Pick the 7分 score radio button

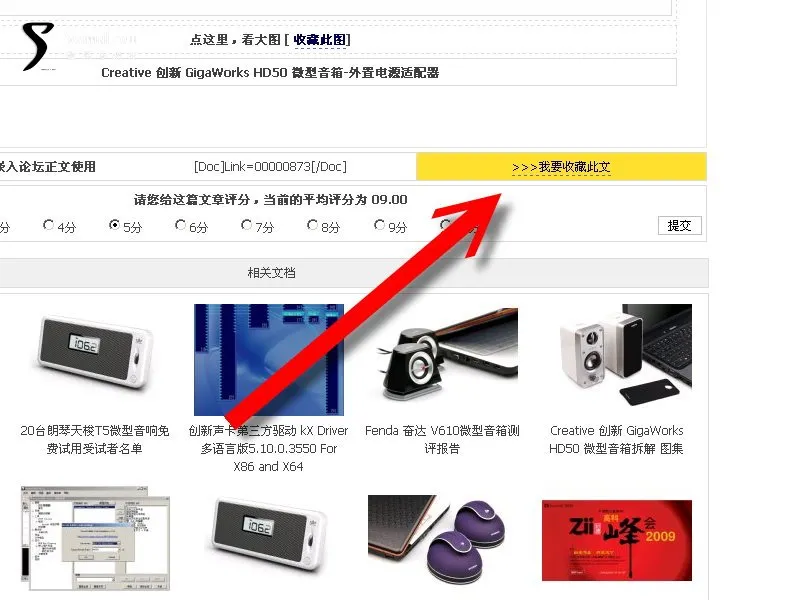pyautogui.click(x=246, y=224)
